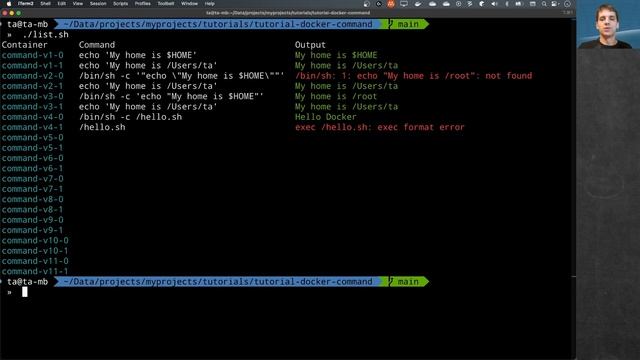The width and height of the screenshot is (640, 360).
Task: Click the Docker whale menu bar icon
Action: click(x=418, y=4)
